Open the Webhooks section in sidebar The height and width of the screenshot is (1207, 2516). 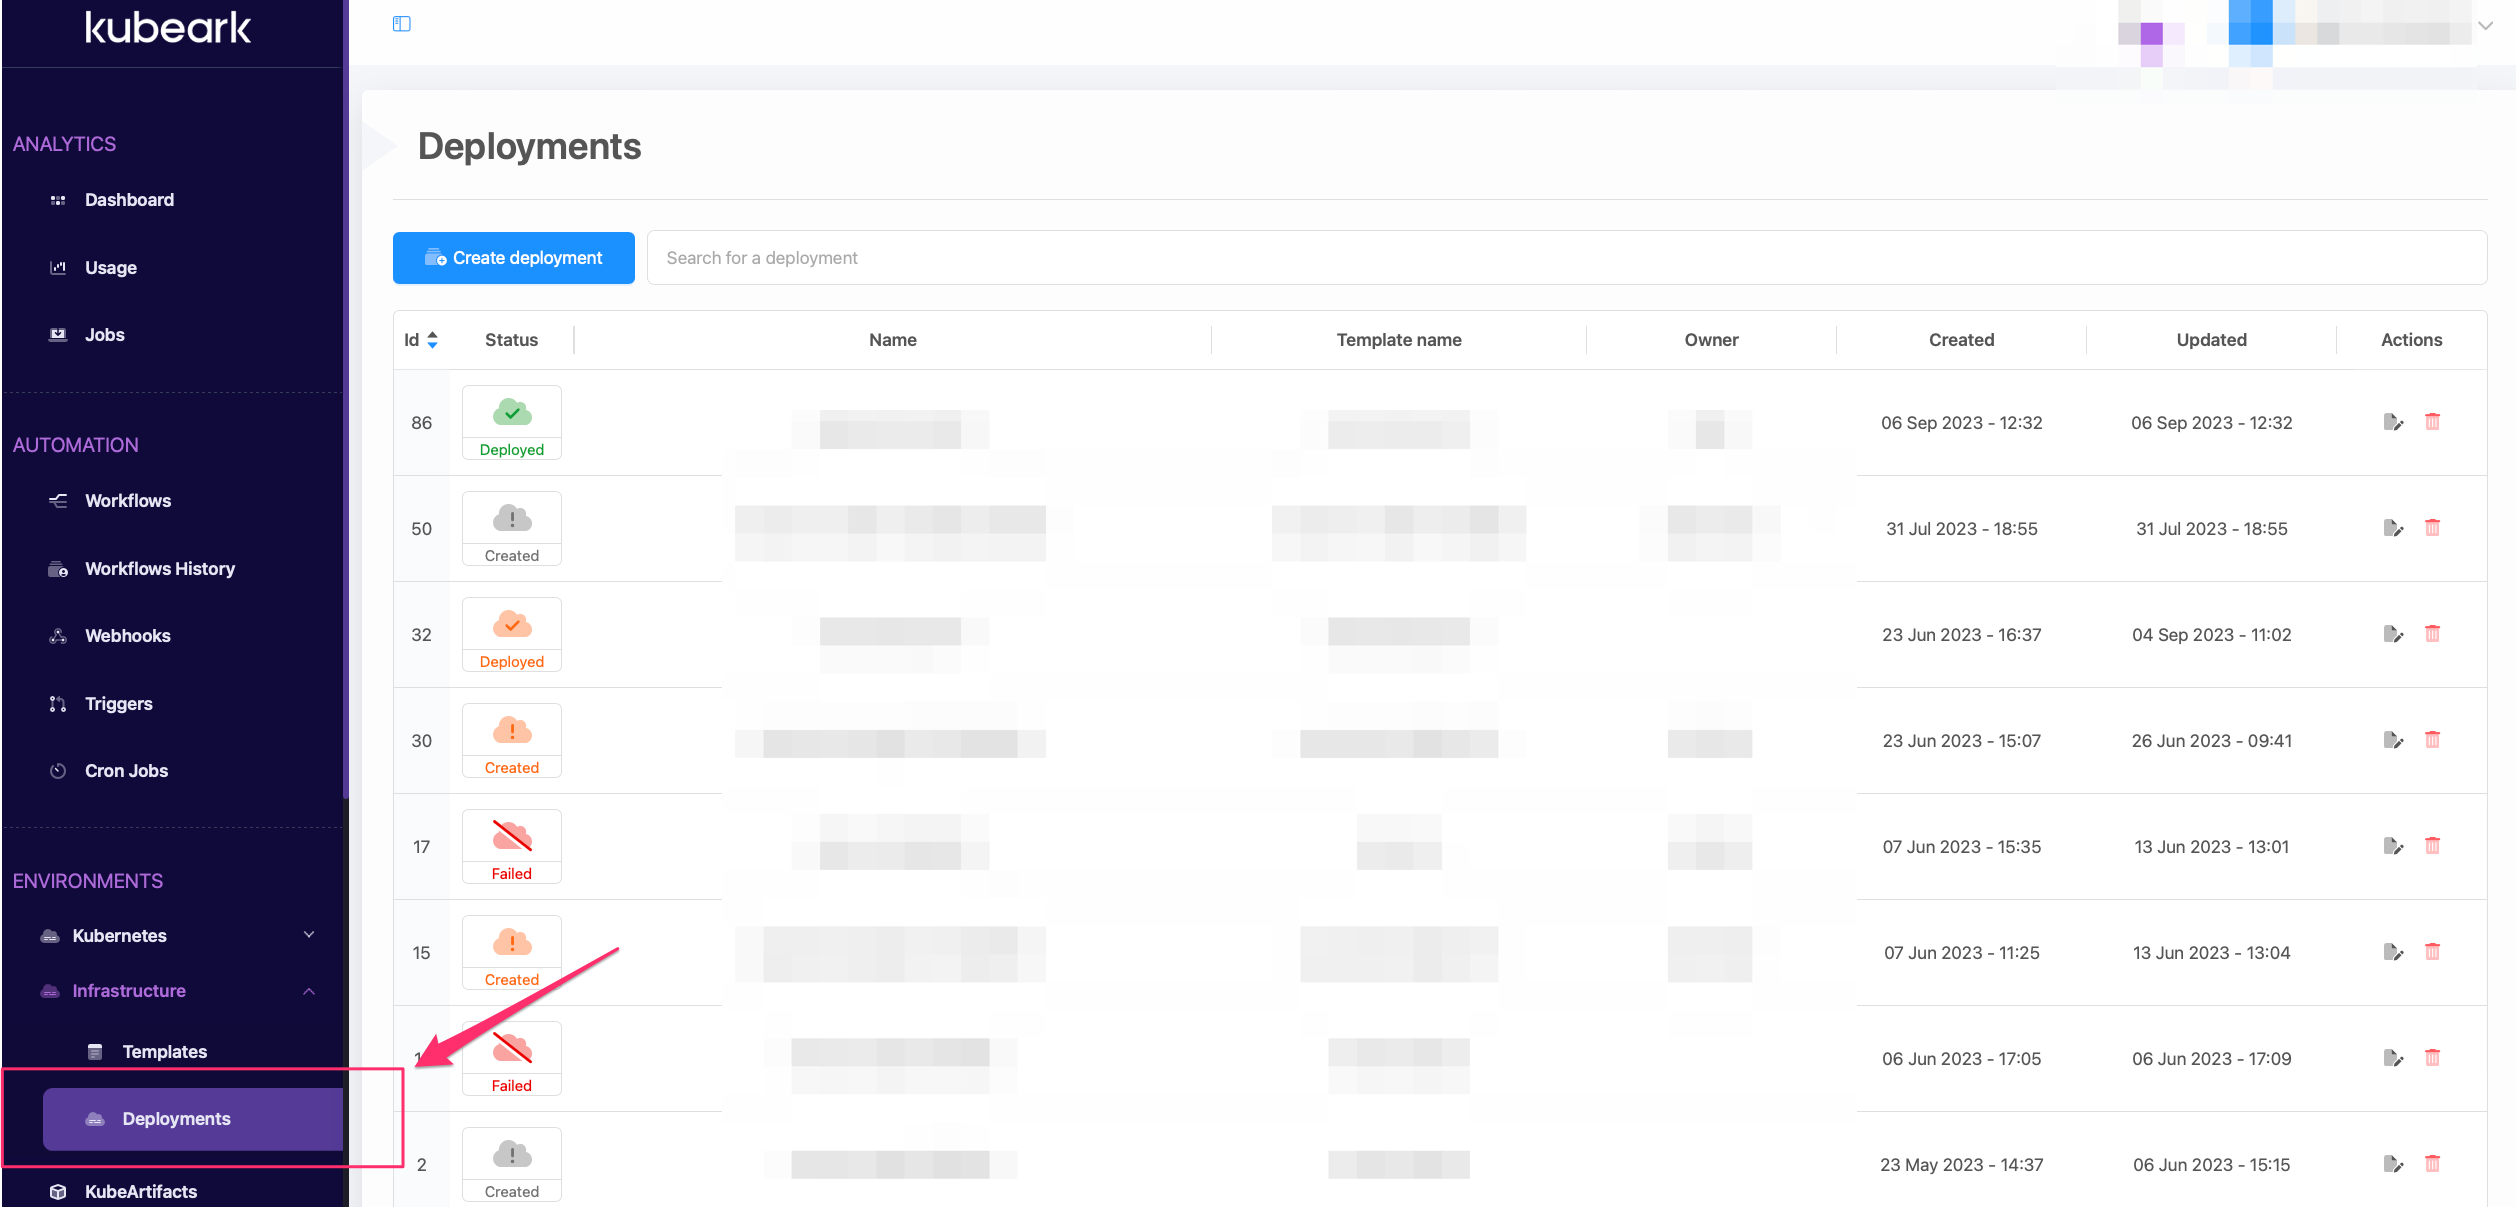click(127, 635)
